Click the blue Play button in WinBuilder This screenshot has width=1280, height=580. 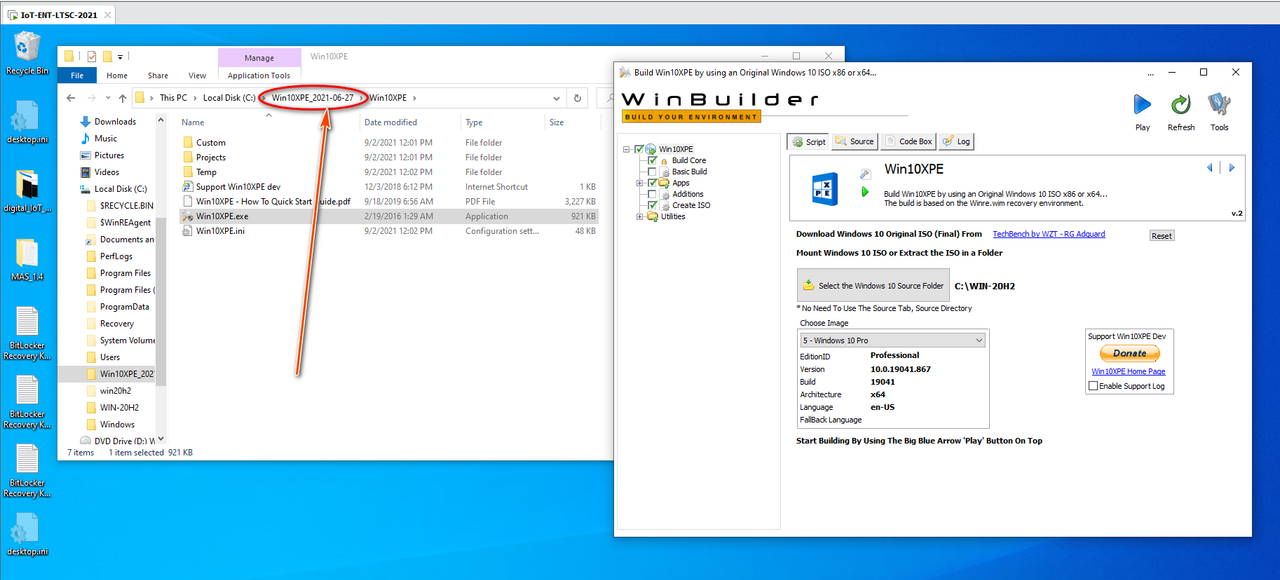click(x=1142, y=105)
